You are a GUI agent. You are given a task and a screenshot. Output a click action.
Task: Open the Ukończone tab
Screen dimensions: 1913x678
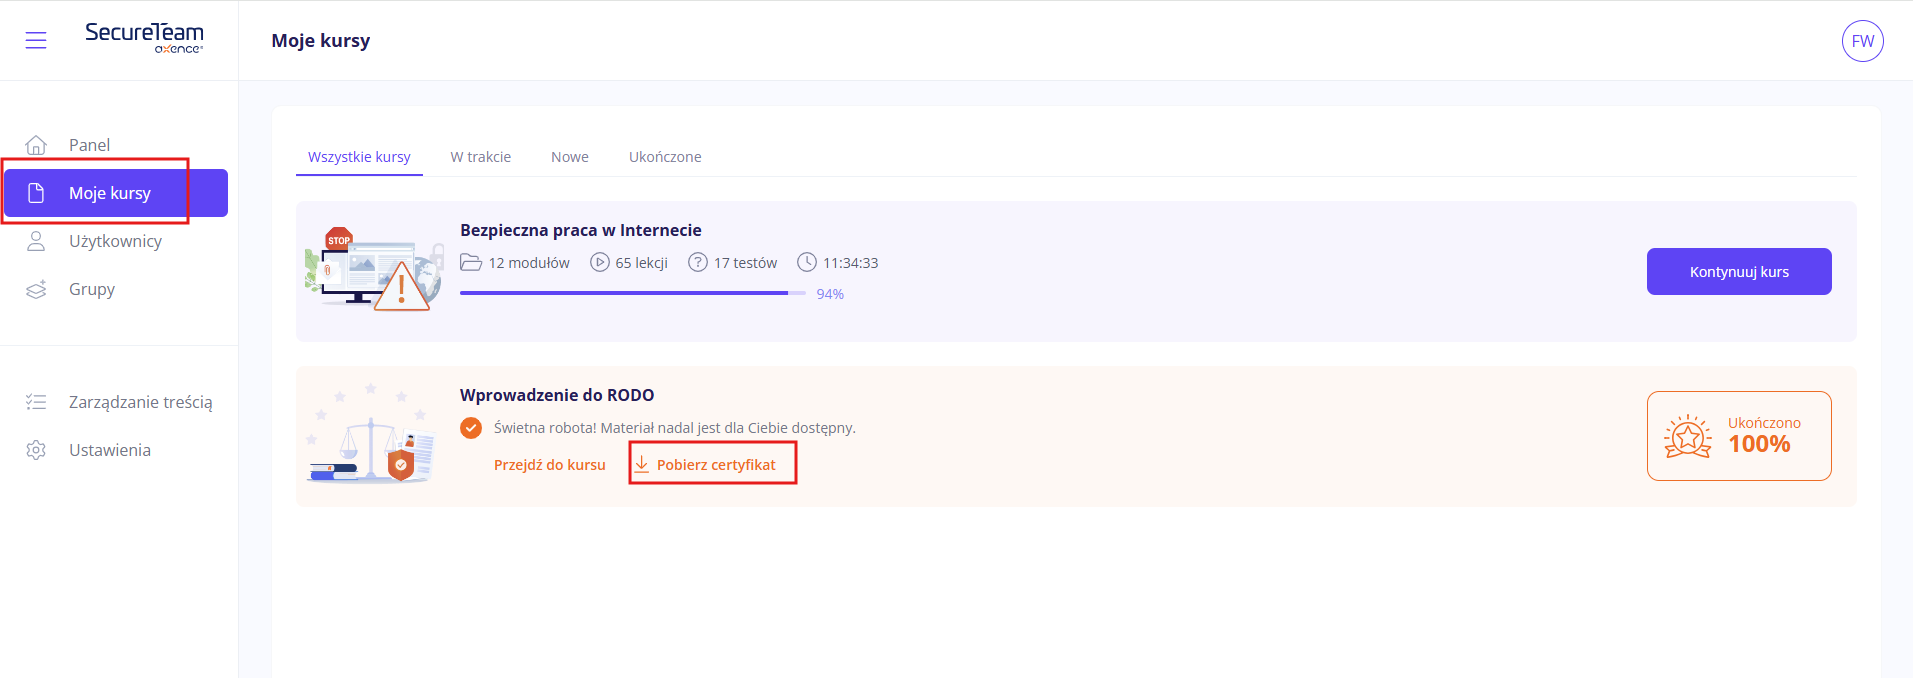coord(665,157)
